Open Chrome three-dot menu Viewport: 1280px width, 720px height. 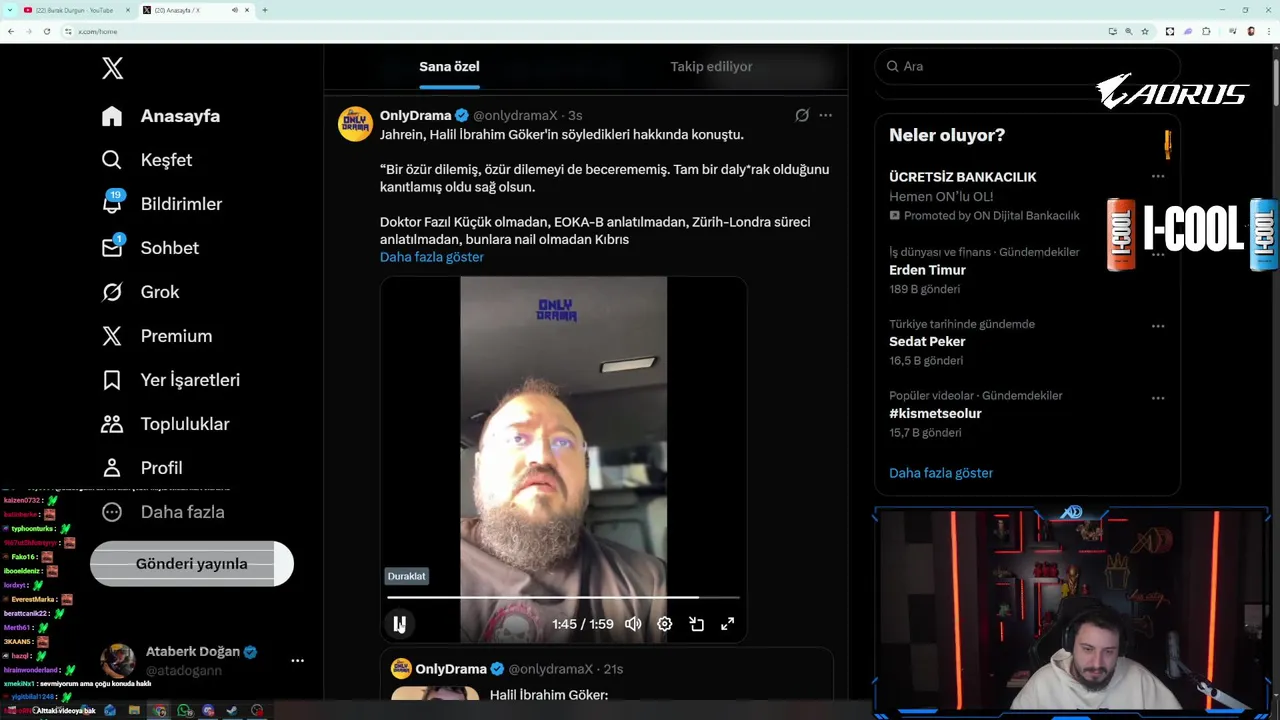pos(1268,31)
